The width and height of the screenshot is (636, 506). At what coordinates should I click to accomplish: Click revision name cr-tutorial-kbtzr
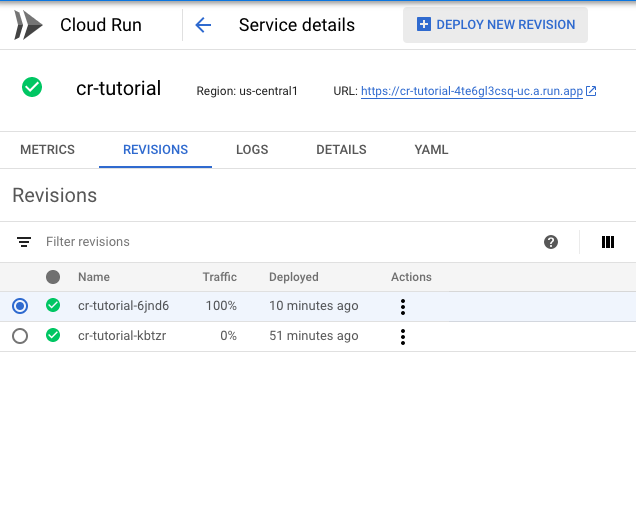pos(122,336)
